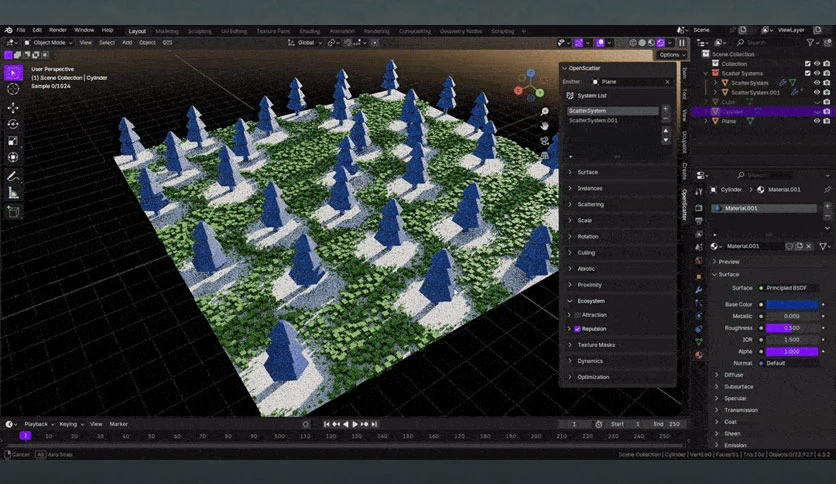Image resolution: width=836 pixels, height=484 pixels.
Task: Activate the Transform tool
Action: click(x=13, y=157)
